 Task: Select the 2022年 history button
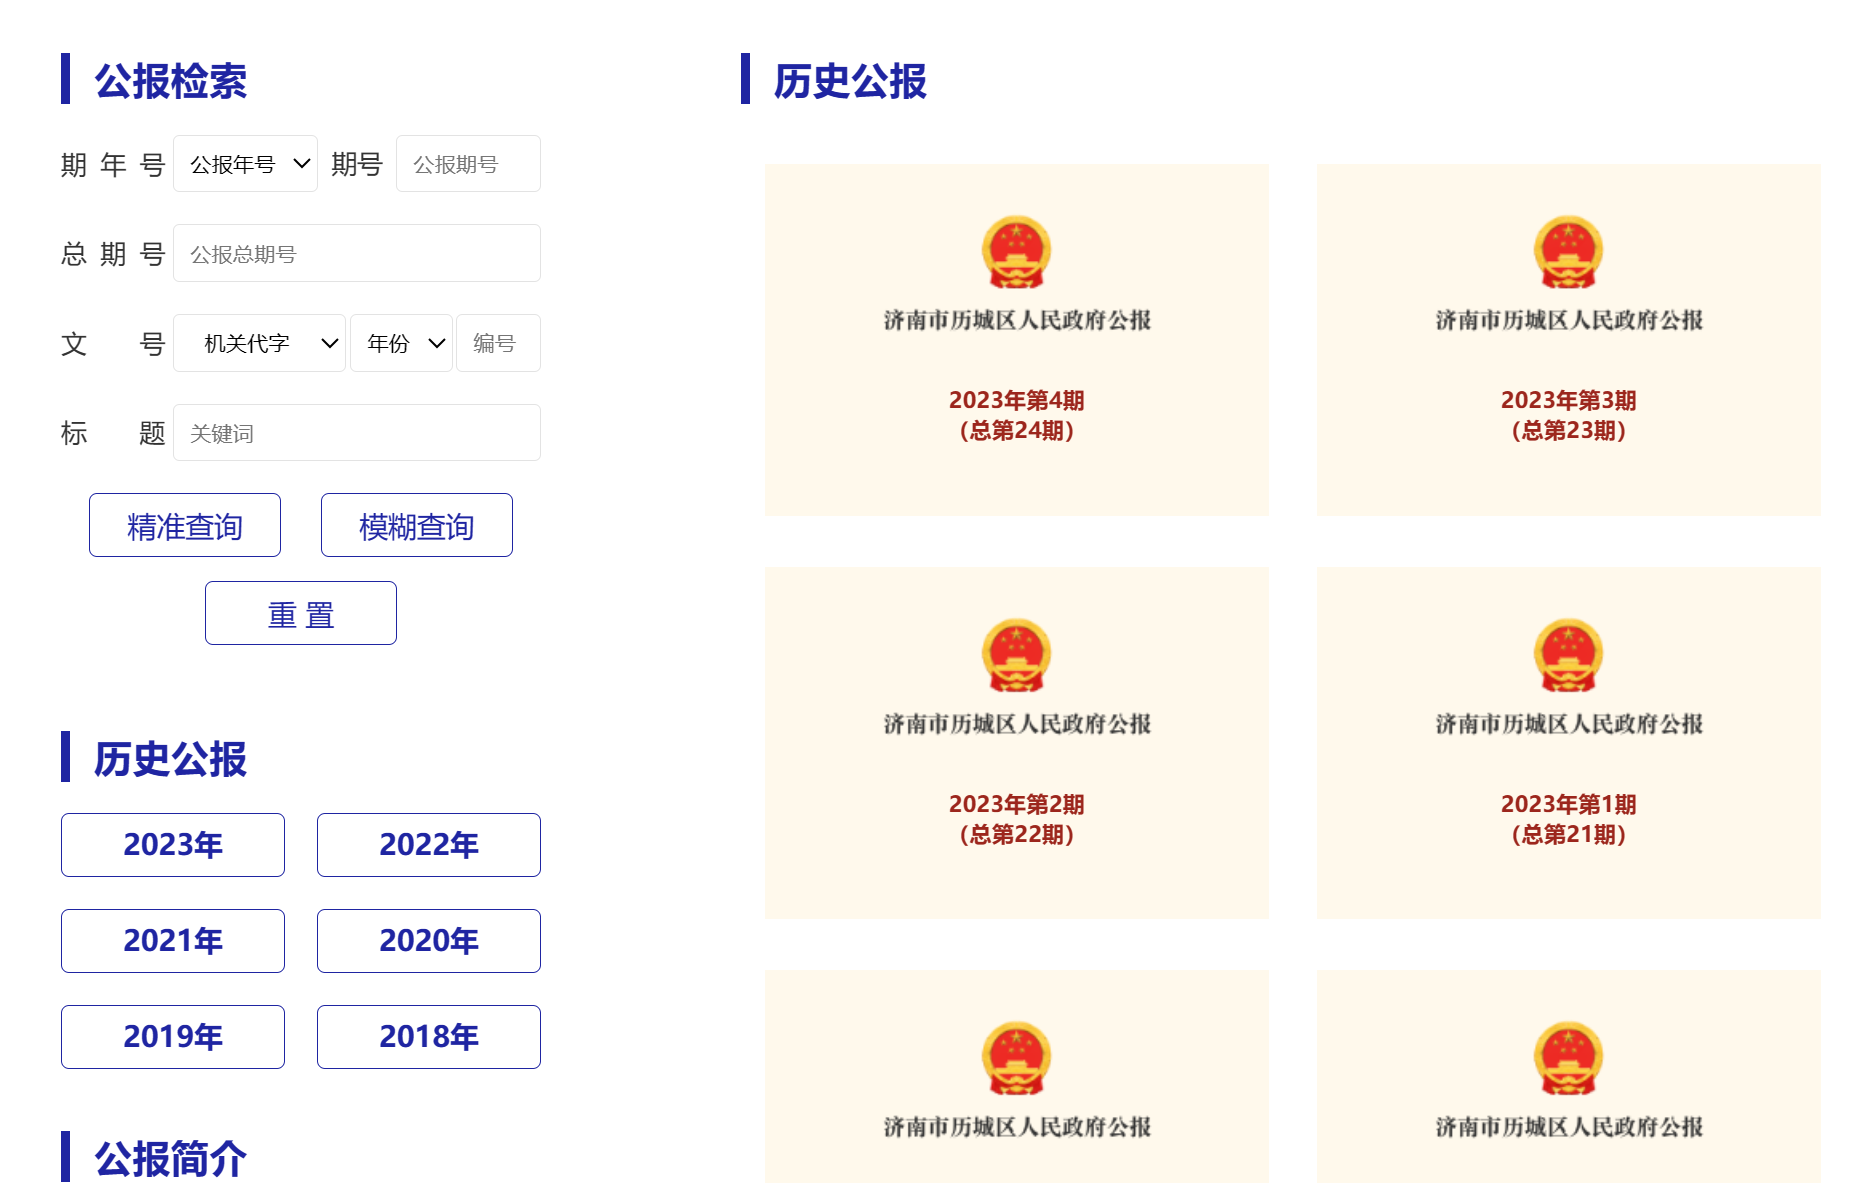[429, 845]
